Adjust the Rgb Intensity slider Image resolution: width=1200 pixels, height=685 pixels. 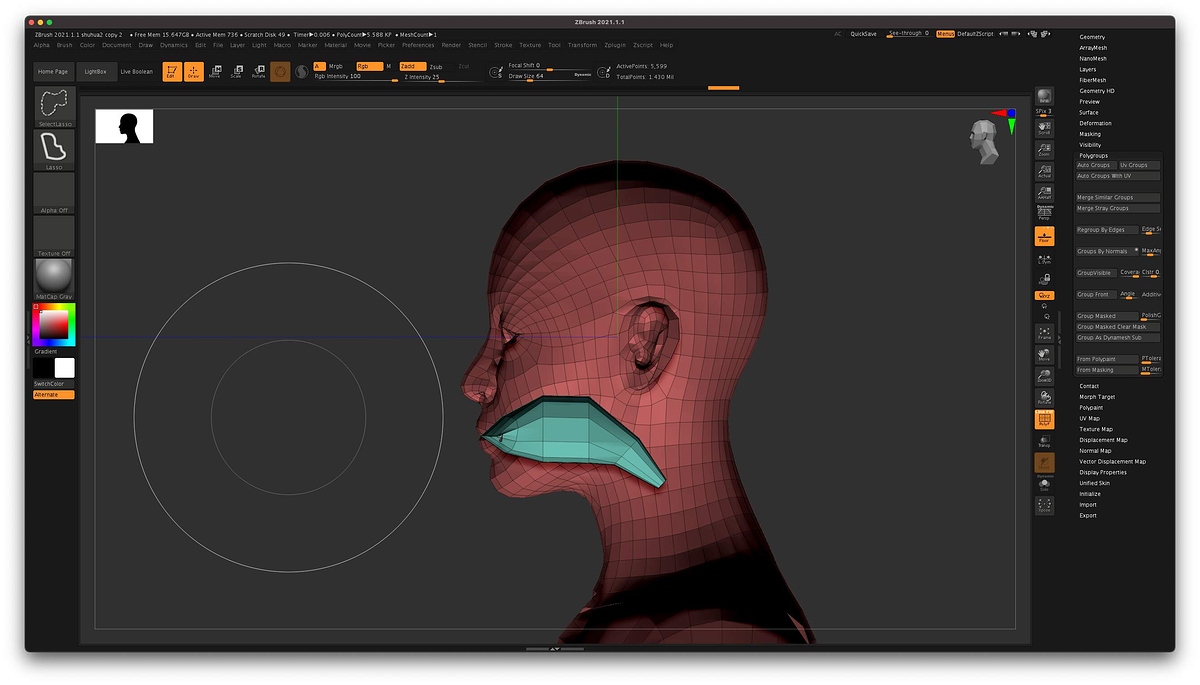355,77
